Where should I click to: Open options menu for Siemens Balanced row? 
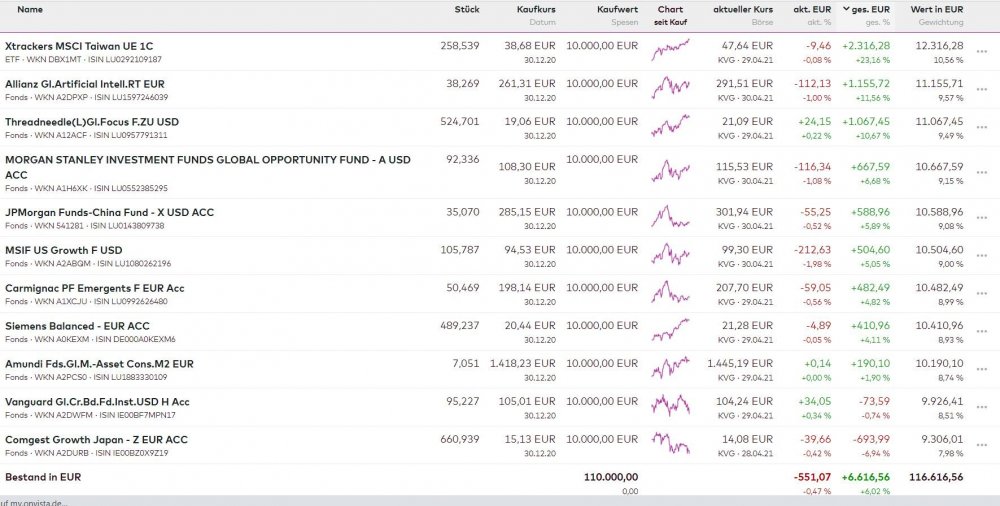click(981, 332)
